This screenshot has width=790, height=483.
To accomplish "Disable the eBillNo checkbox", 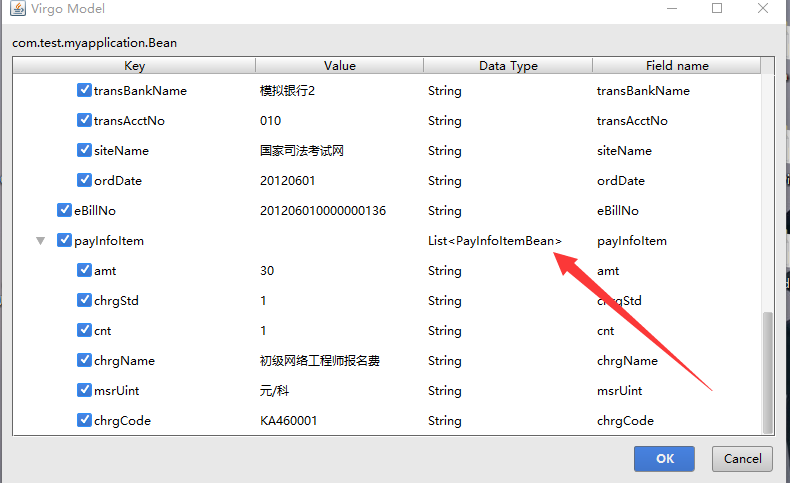I will pyautogui.click(x=64, y=210).
